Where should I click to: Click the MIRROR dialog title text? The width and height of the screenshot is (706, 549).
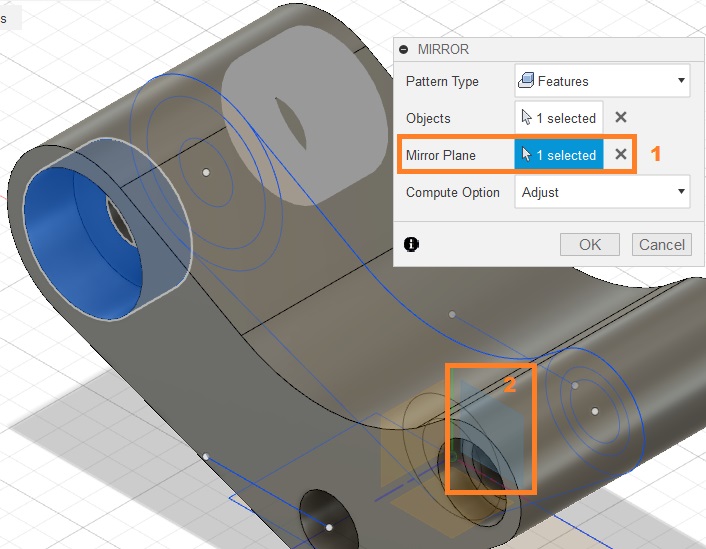[x=443, y=49]
